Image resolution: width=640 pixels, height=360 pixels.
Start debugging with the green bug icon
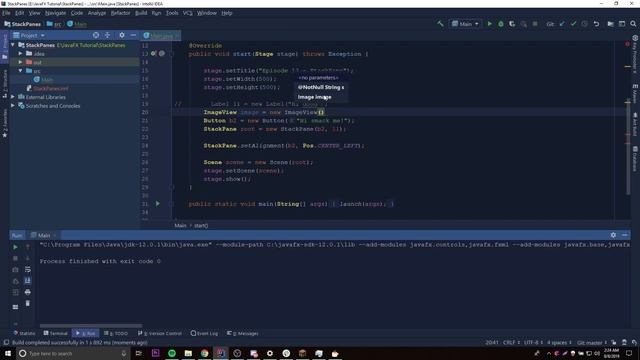(501, 24)
